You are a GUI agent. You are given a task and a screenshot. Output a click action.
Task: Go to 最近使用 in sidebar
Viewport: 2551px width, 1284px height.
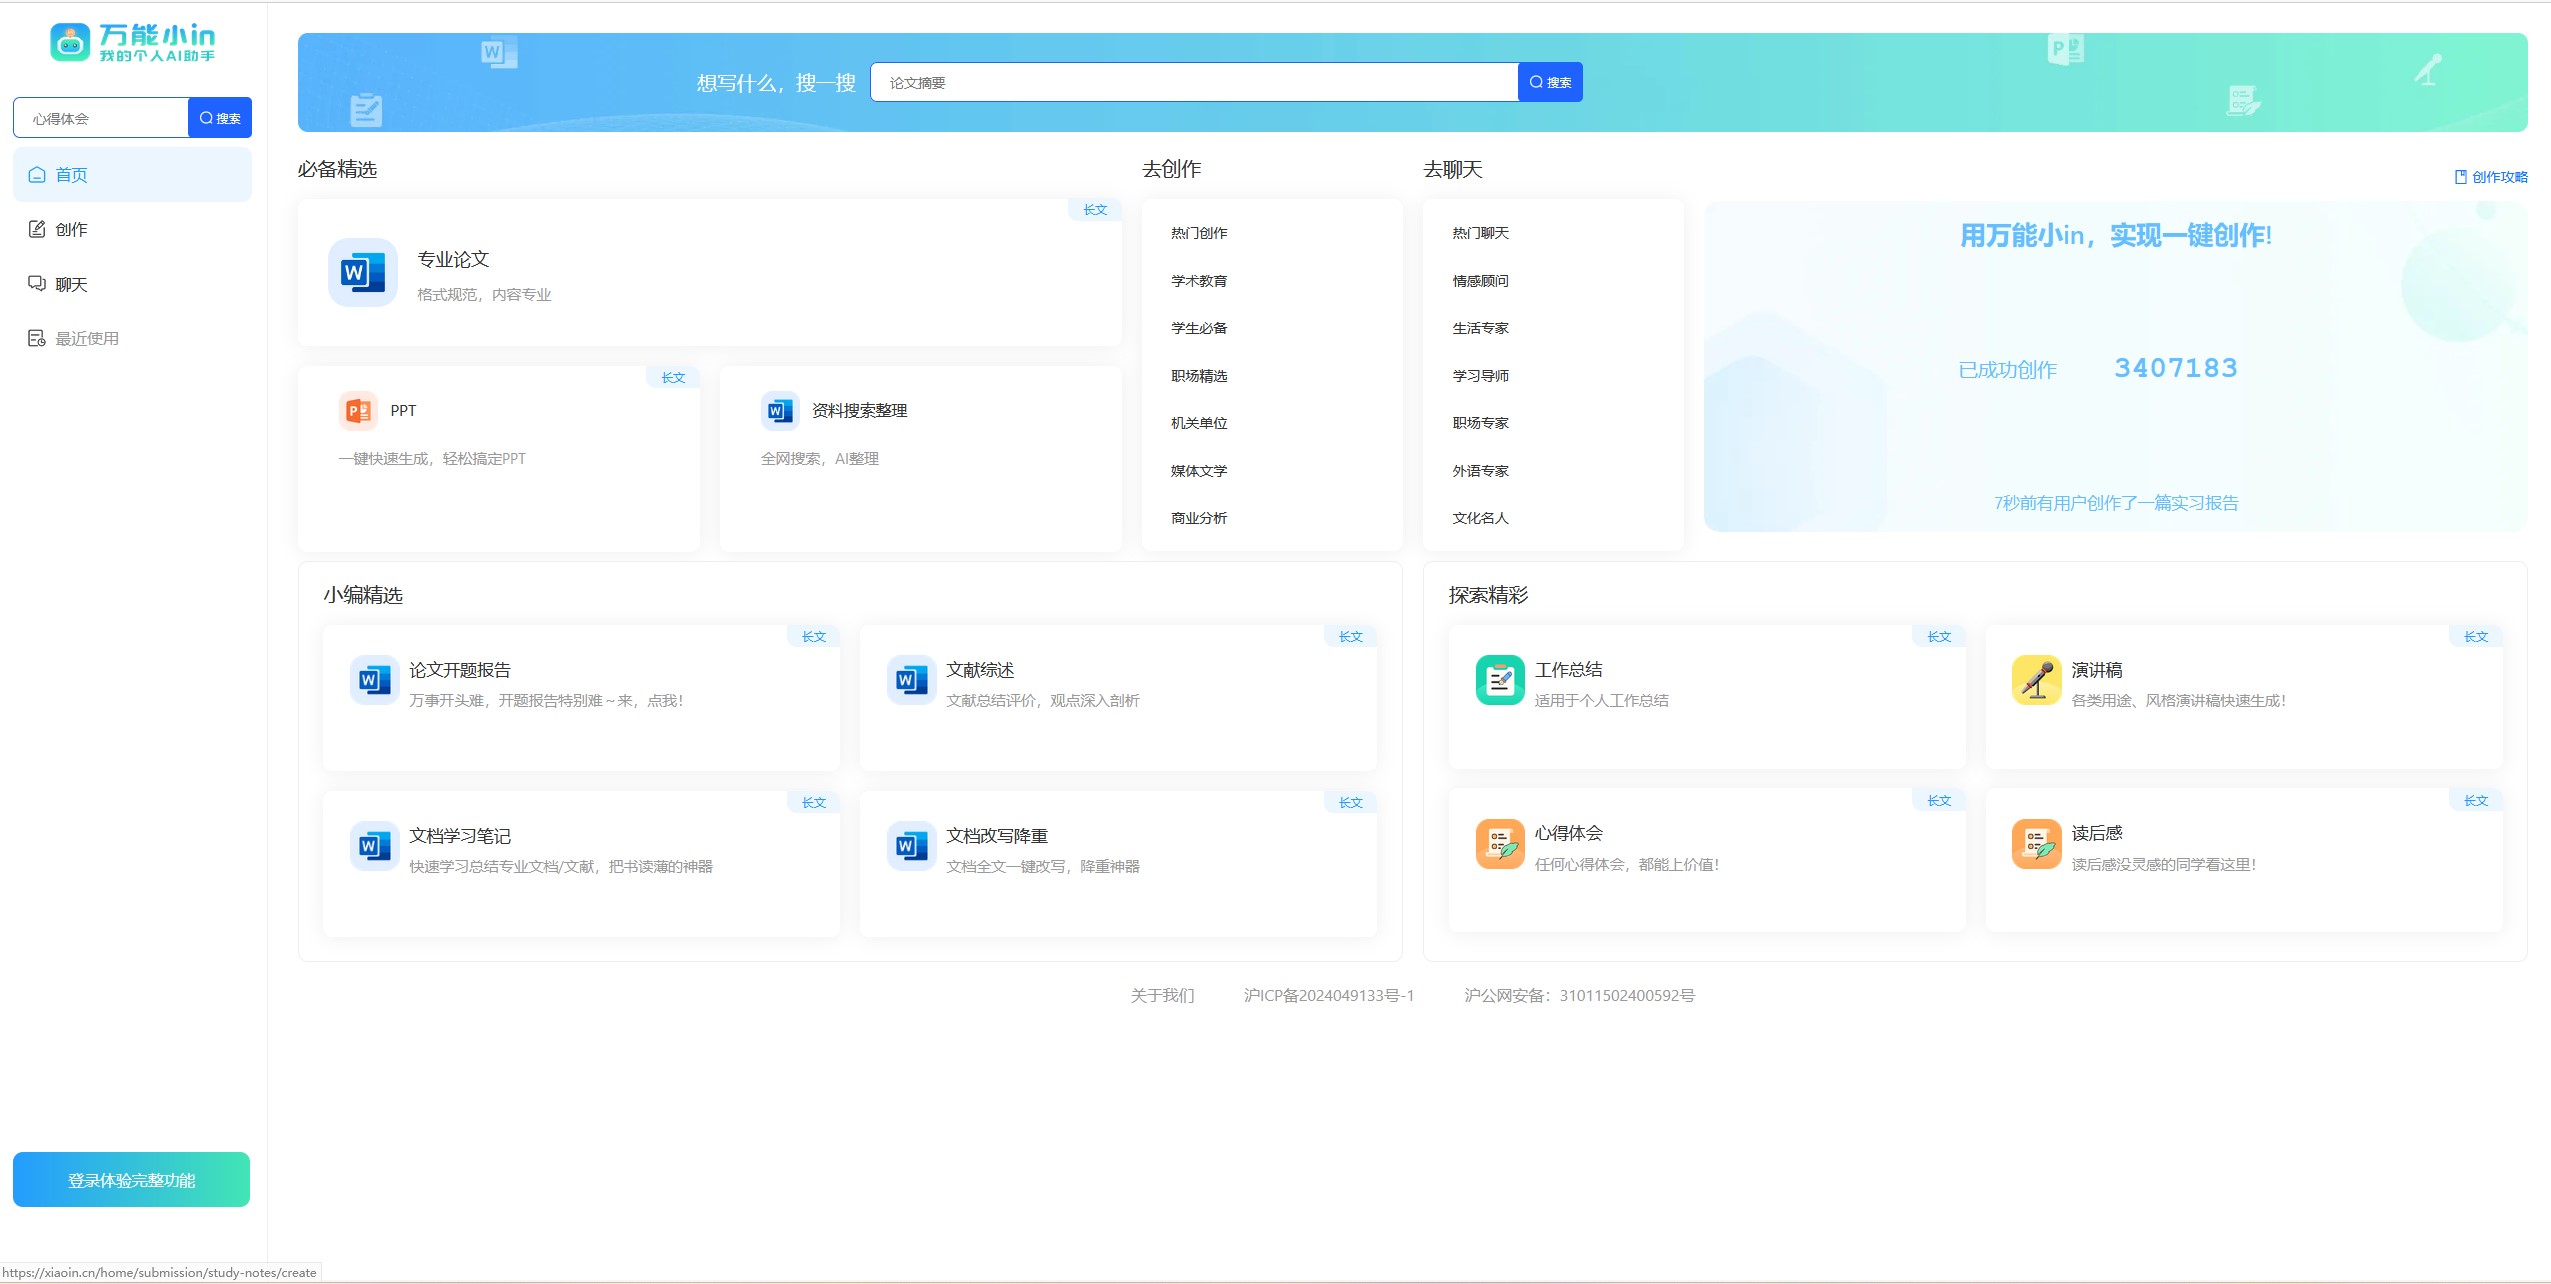(x=86, y=338)
